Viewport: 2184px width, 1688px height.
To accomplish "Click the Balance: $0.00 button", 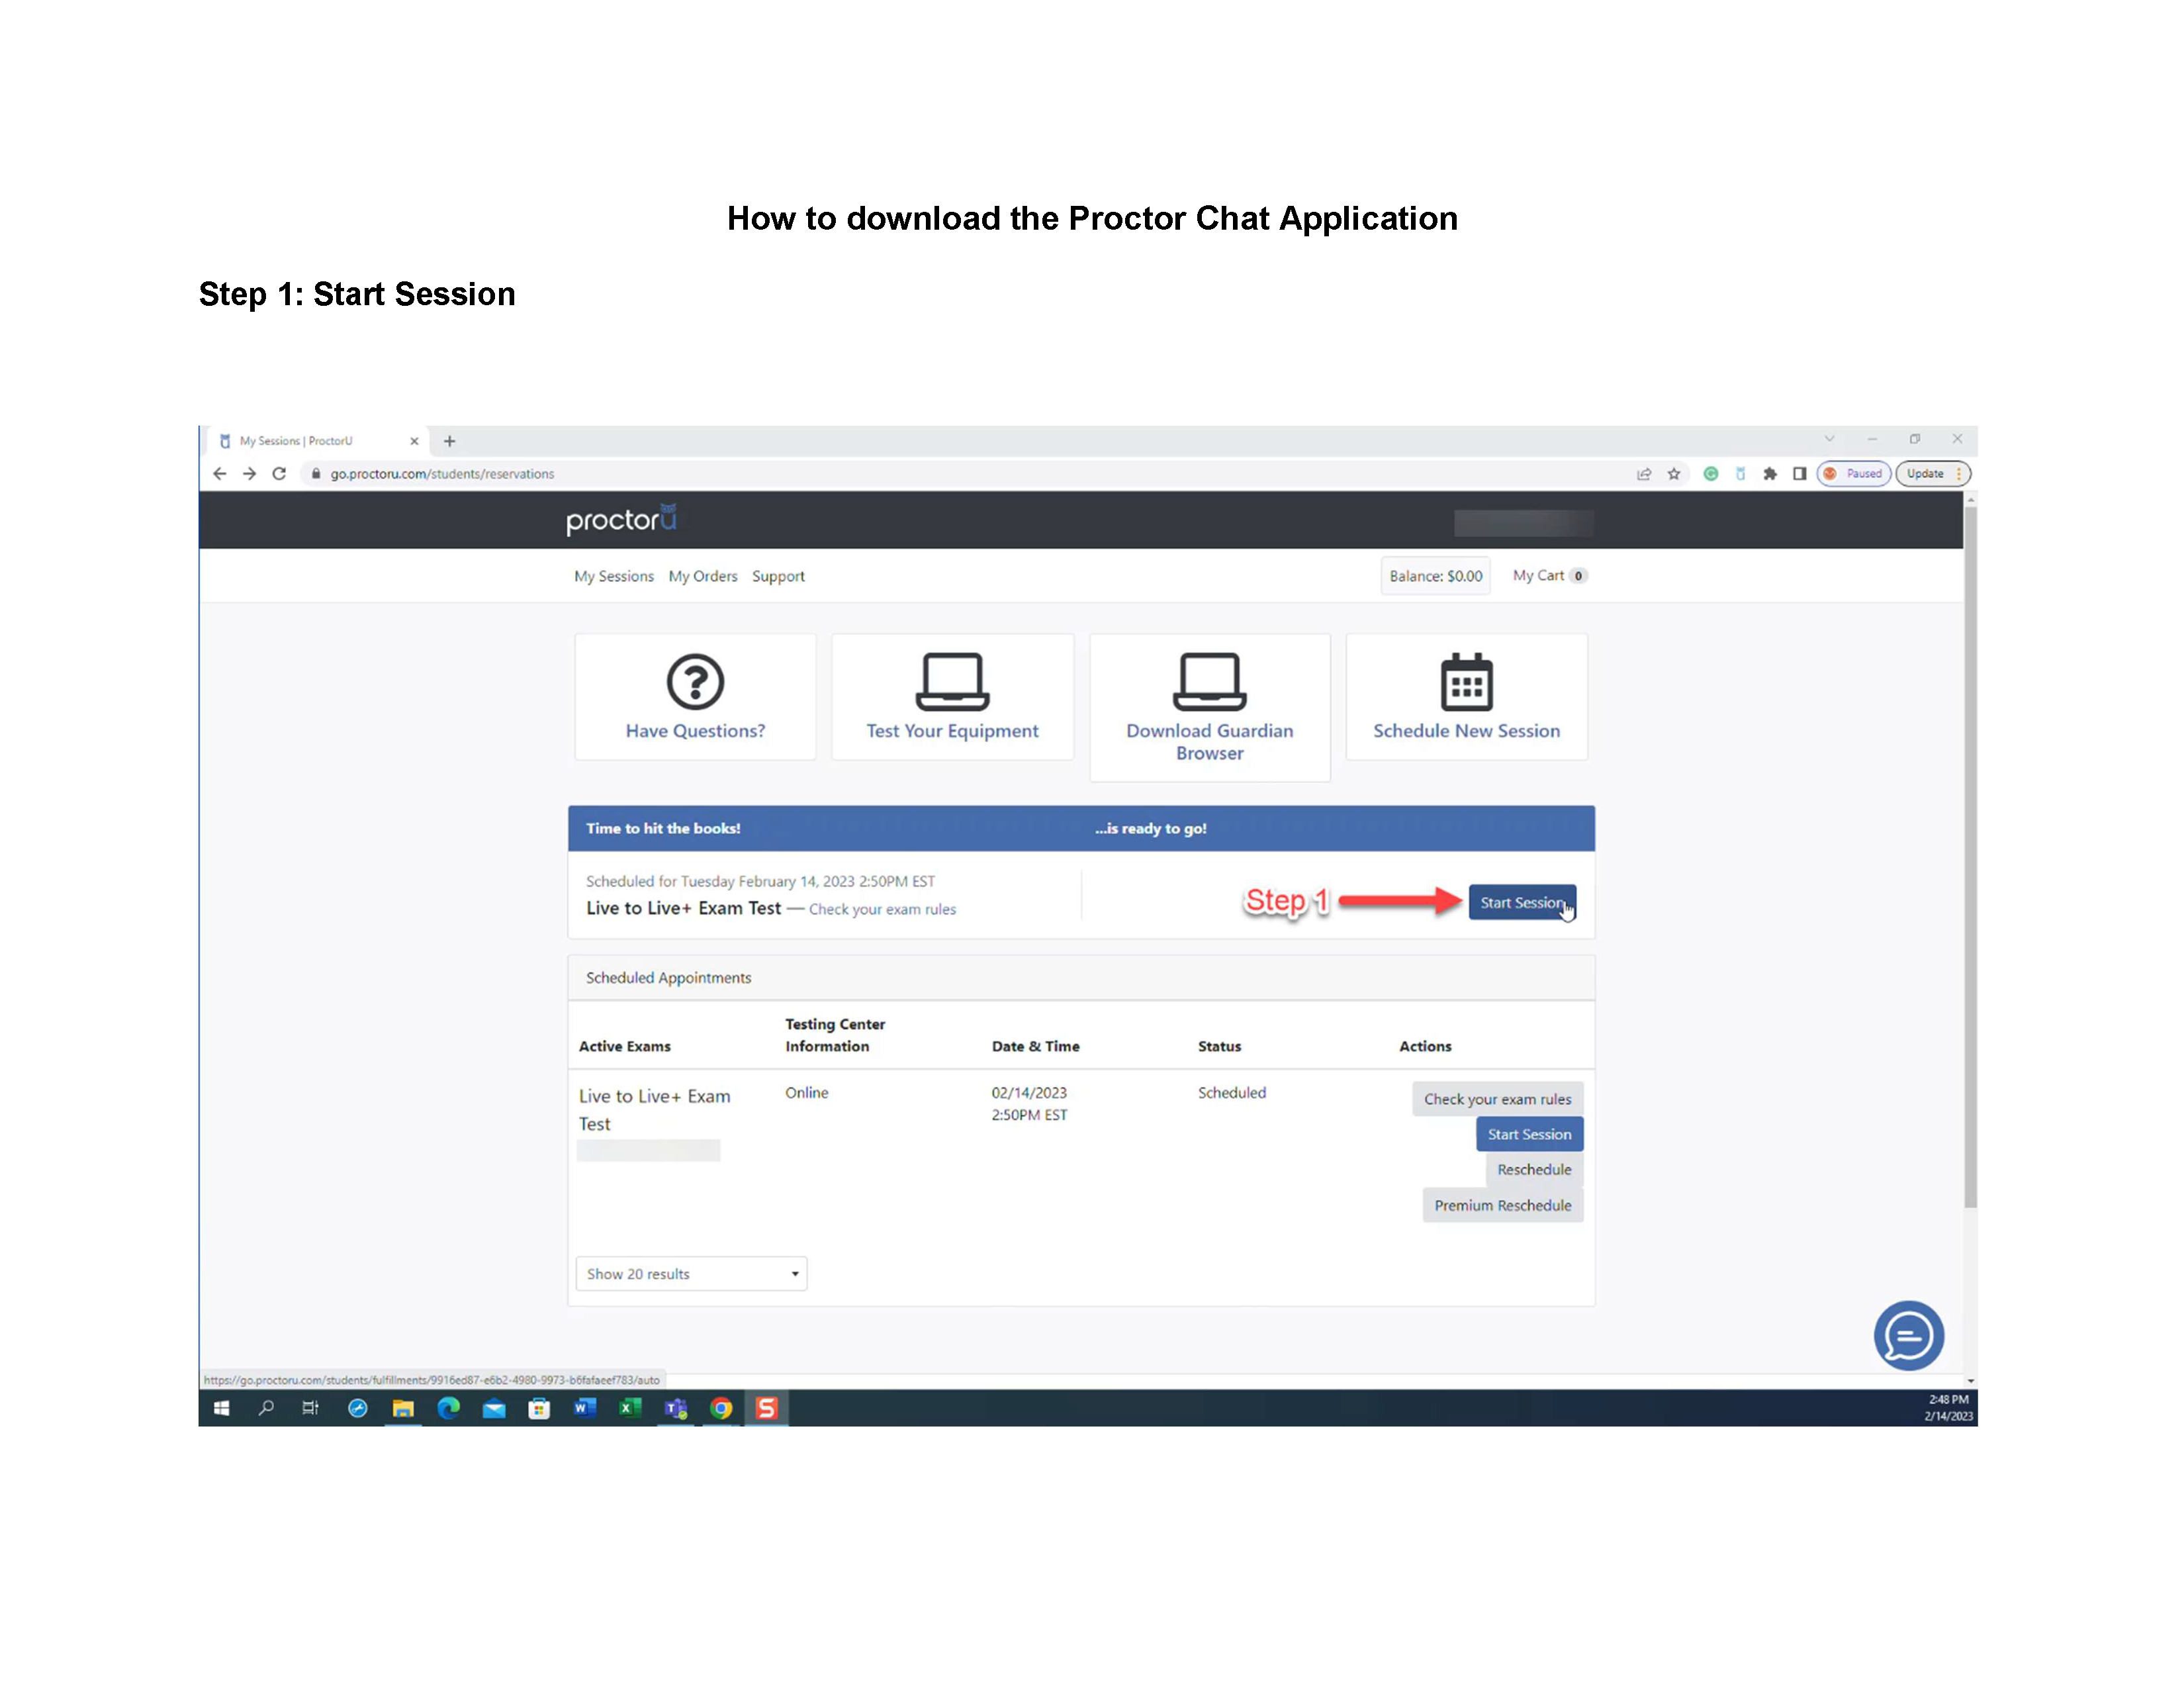I will (1435, 576).
